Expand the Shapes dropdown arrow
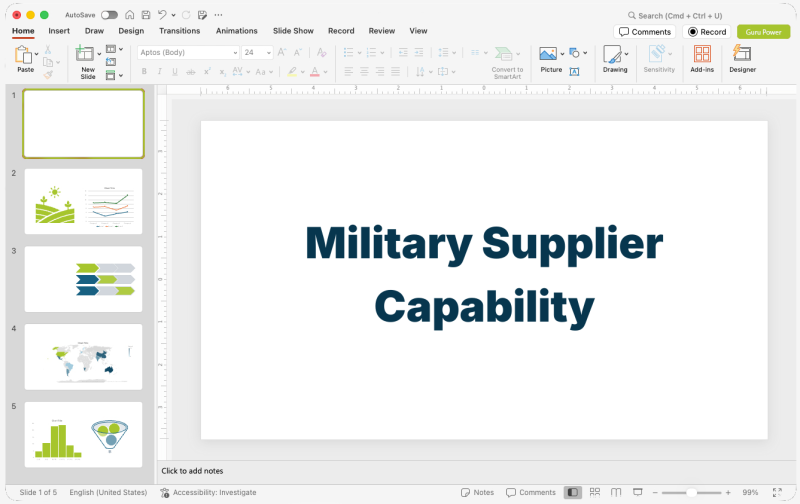The height and width of the screenshot is (504, 800). click(585, 53)
